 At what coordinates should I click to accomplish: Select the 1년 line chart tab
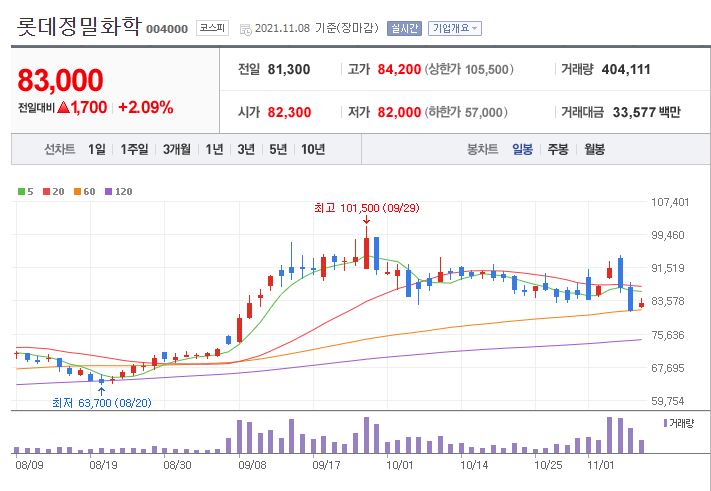[214, 149]
